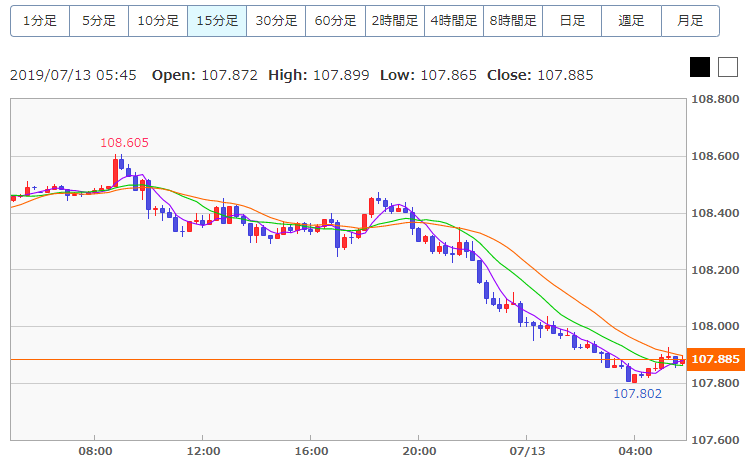This screenshot has height=470, width=754.
Task: Show the daily 日足 chart
Action: [572, 21]
